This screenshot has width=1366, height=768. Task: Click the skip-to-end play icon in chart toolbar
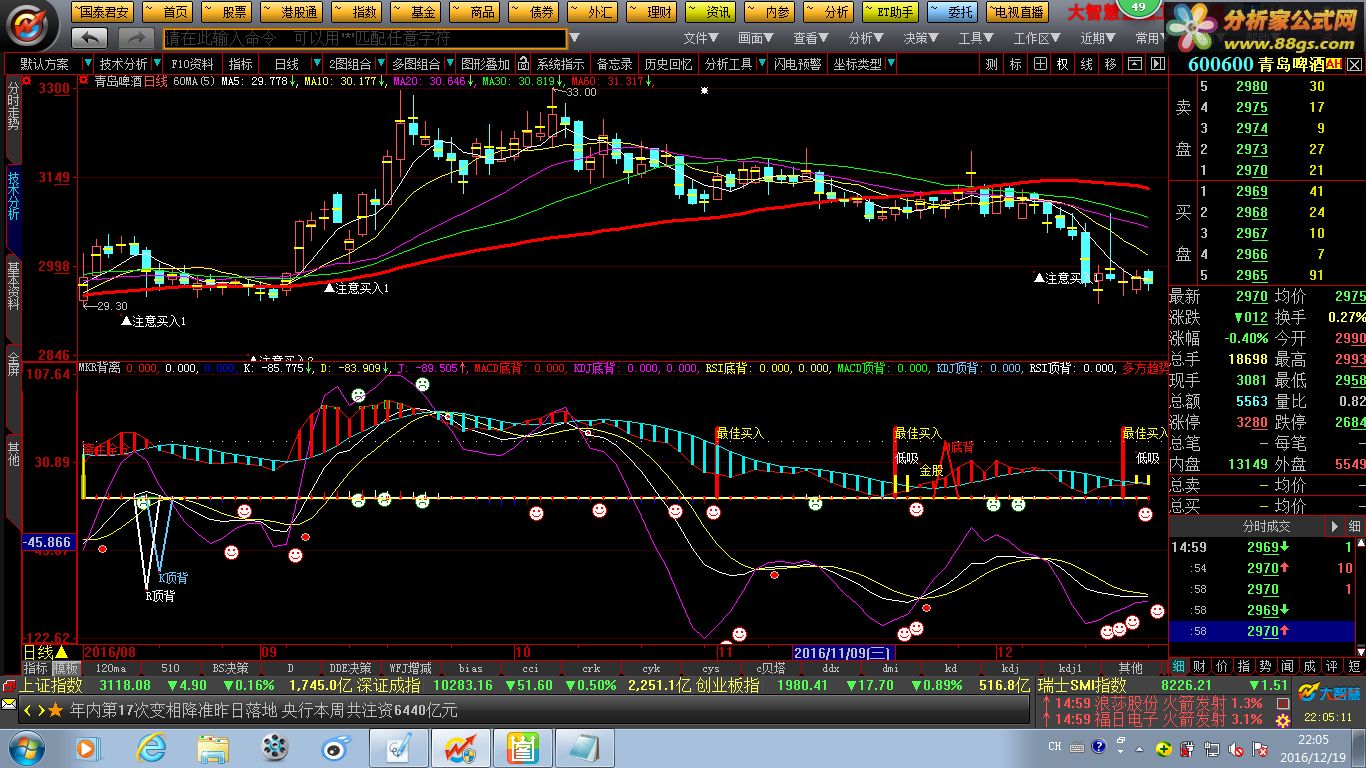coord(1157,64)
